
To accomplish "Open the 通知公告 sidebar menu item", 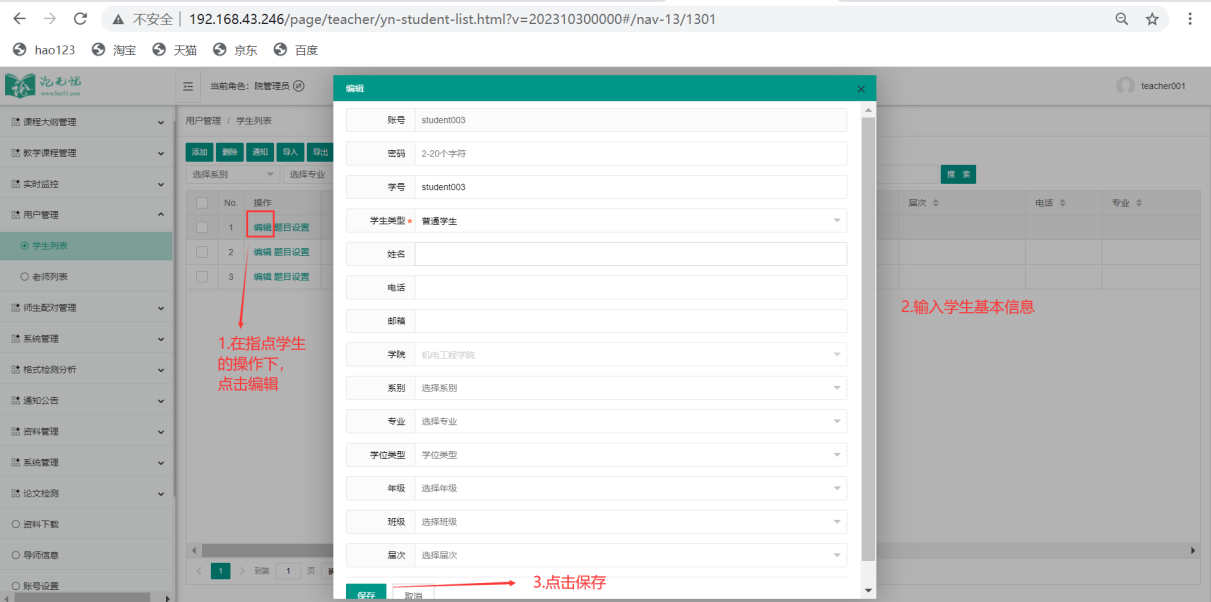I will pyautogui.click(x=86, y=400).
